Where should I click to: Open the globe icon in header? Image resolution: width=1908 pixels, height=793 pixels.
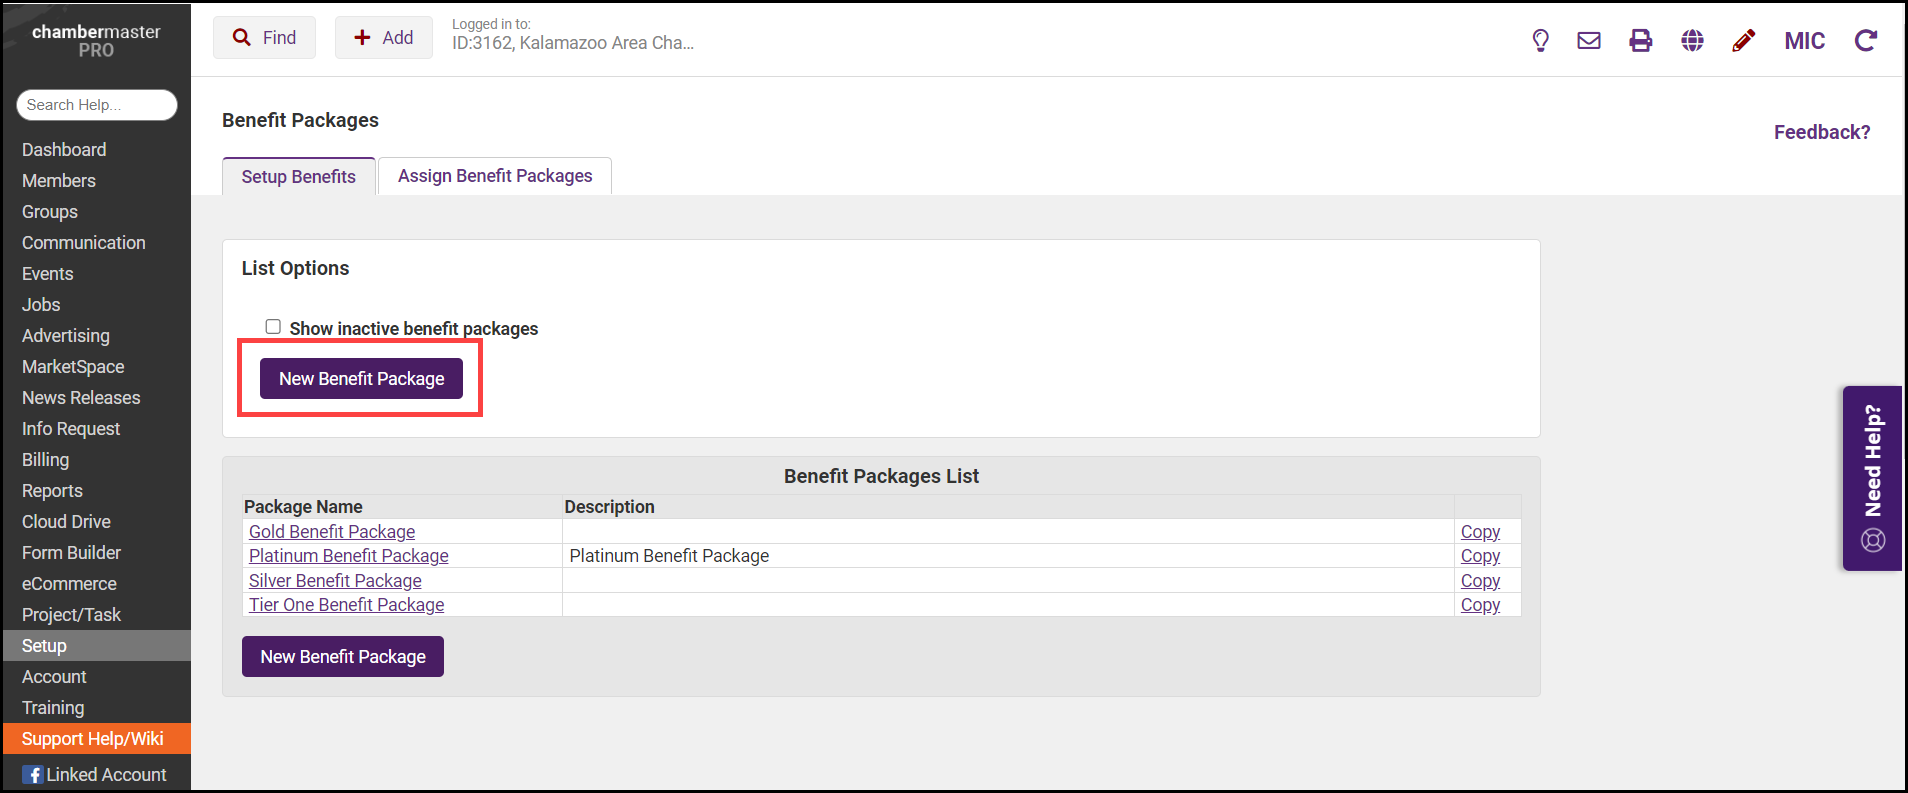[1692, 40]
